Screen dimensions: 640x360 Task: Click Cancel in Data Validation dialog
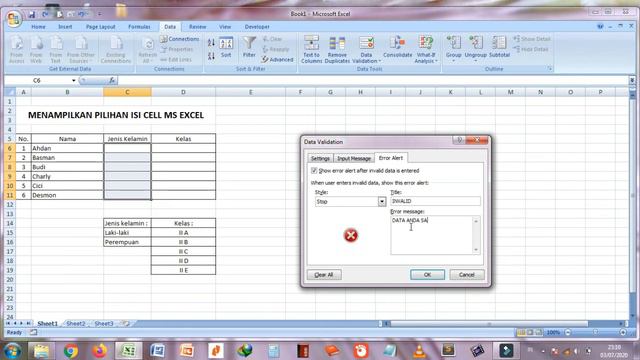467,275
